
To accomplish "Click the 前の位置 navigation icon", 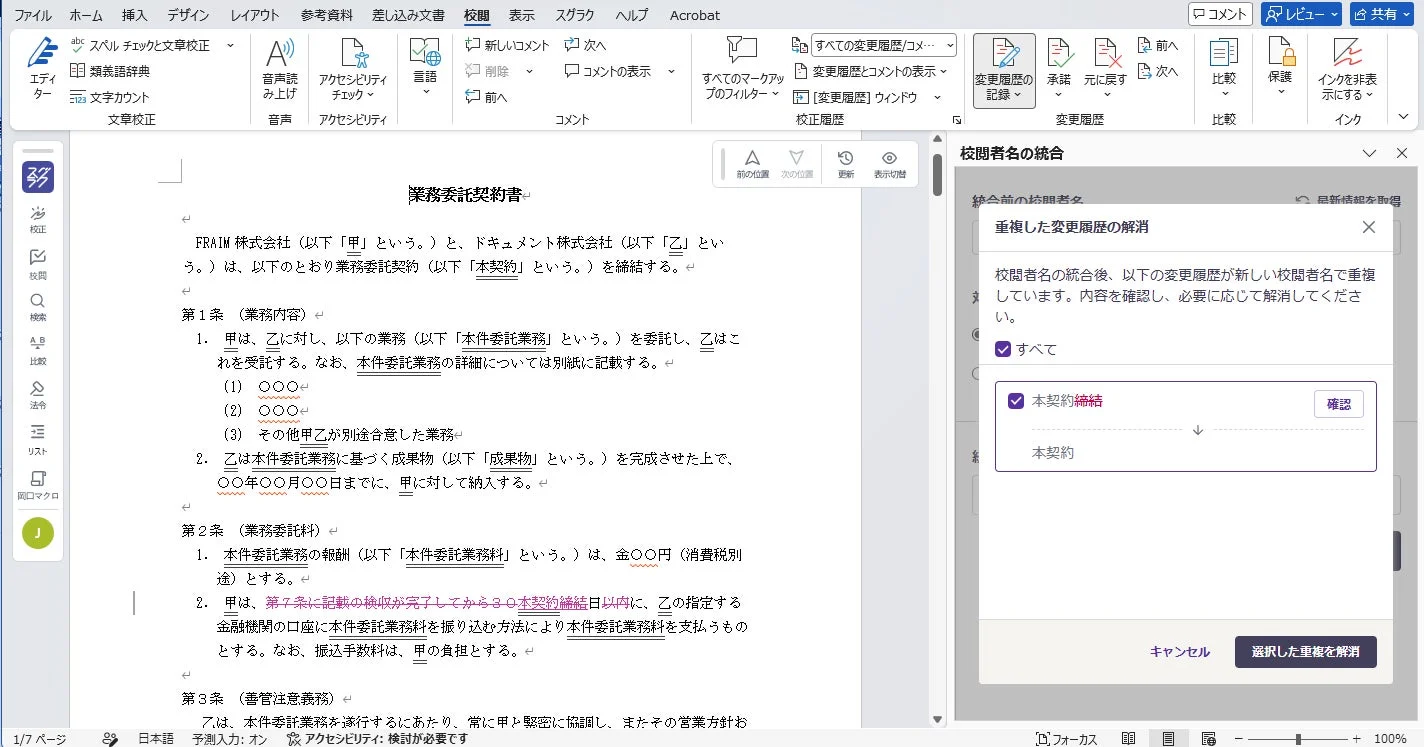I will pos(753,164).
